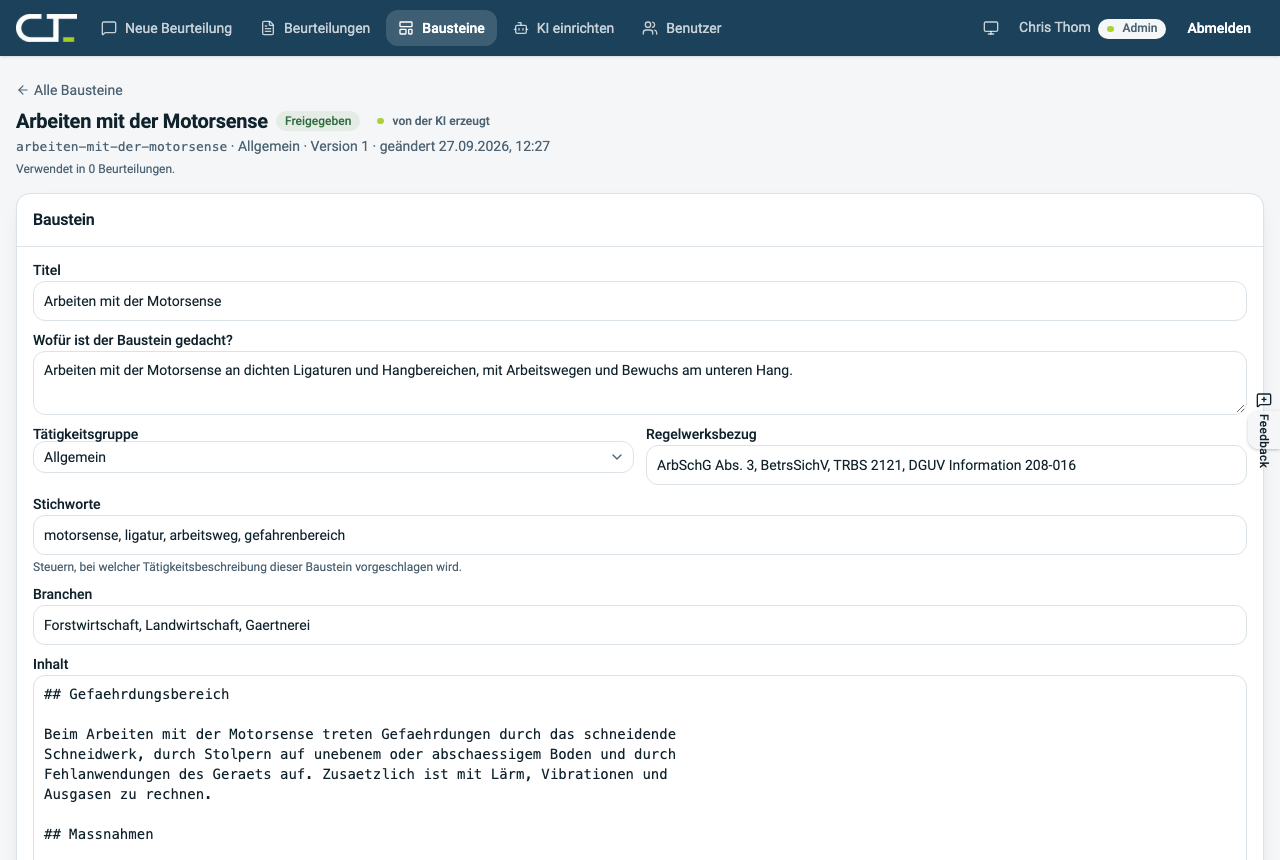Image resolution: width=1280 pixels, height=860 pixels.
Task: Click the Admin role badge
Action: (x=1132, y=28)
